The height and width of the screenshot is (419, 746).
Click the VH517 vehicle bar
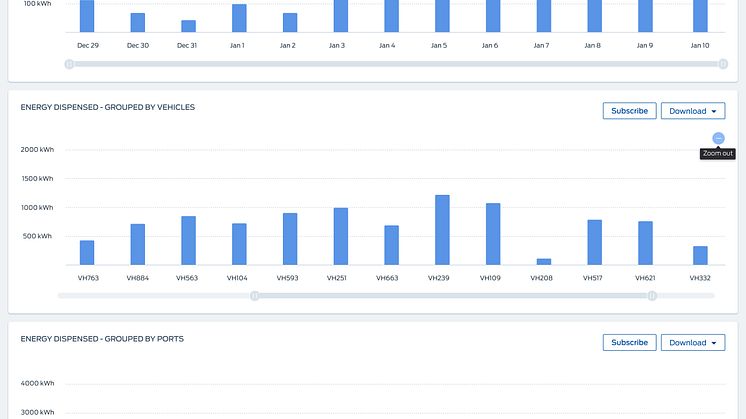[x=595, y=242]
